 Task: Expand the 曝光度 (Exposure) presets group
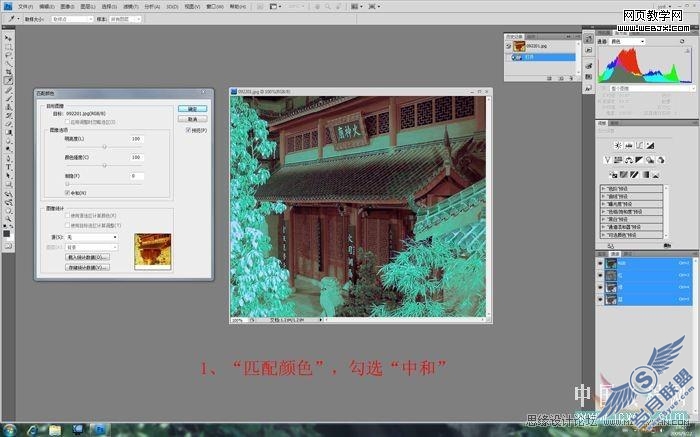[x=603, y=204]
